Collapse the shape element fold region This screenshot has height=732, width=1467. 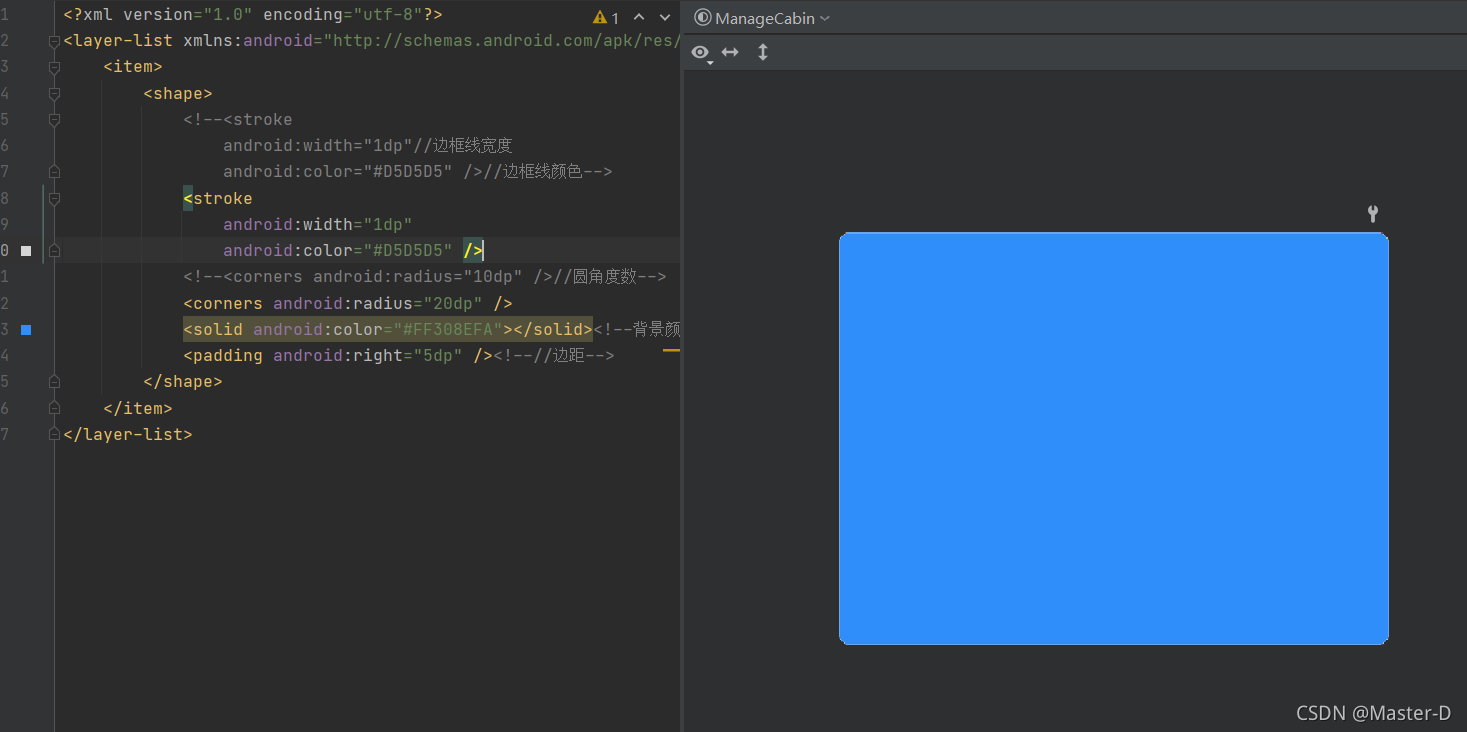[54, 93]
